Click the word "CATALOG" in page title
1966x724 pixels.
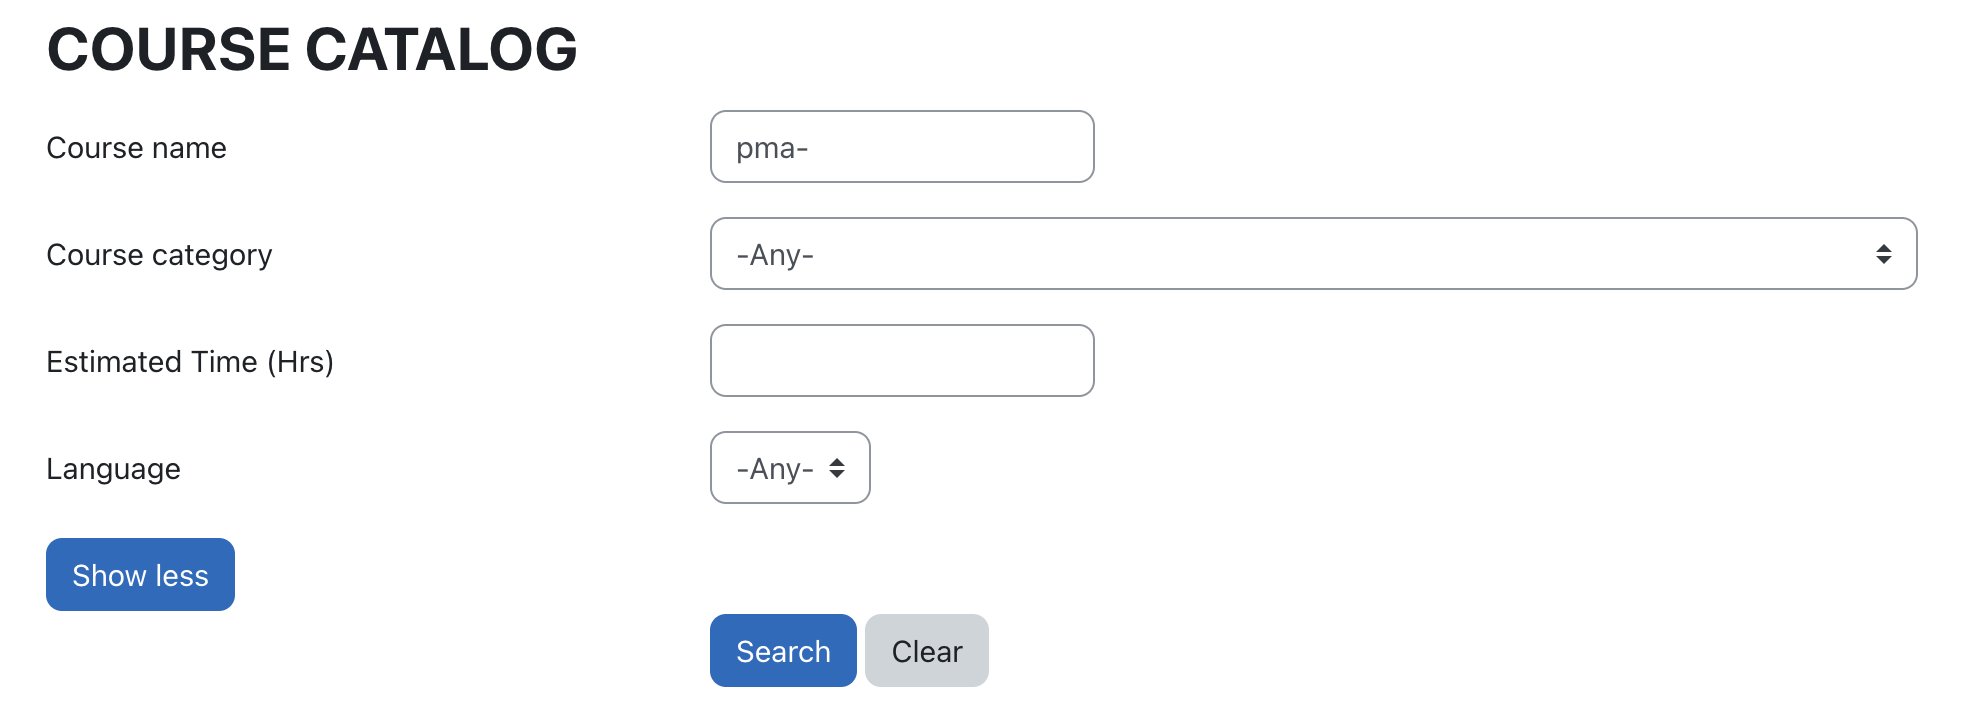point(441,50)
